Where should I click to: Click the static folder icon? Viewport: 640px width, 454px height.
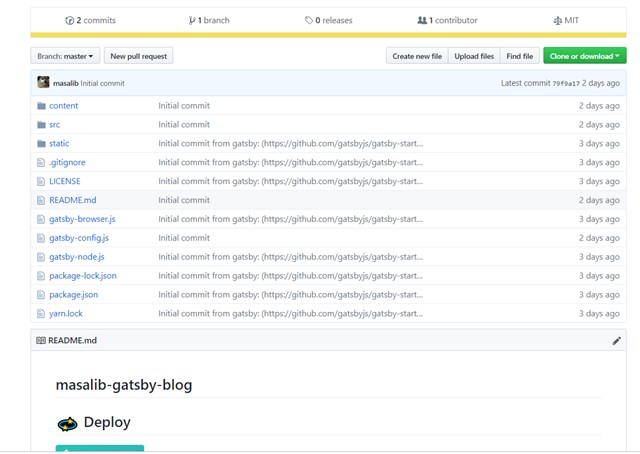(x=41, y=143)
